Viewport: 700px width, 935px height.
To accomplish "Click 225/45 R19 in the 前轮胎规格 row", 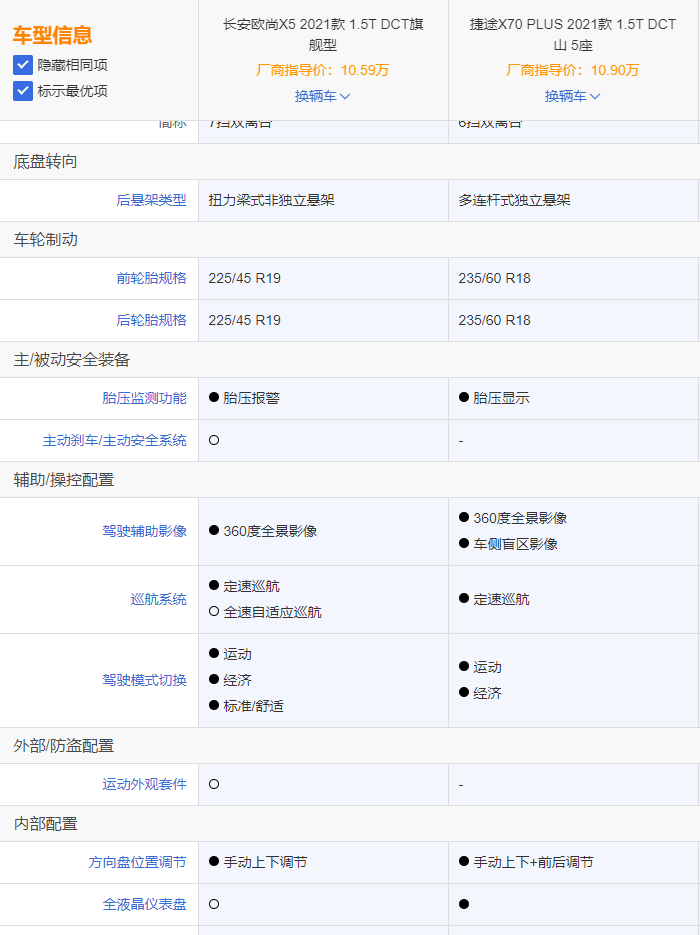I will point(244,278).
